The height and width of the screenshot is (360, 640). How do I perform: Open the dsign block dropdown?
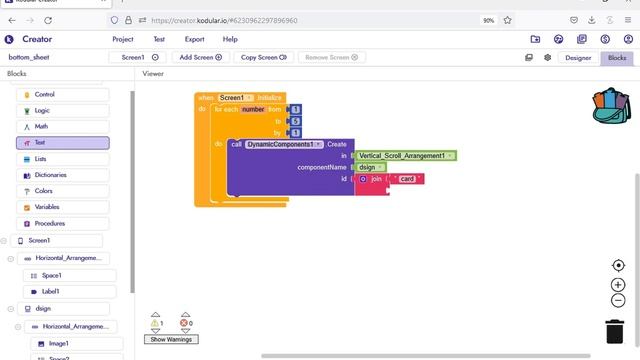(380, 167)
